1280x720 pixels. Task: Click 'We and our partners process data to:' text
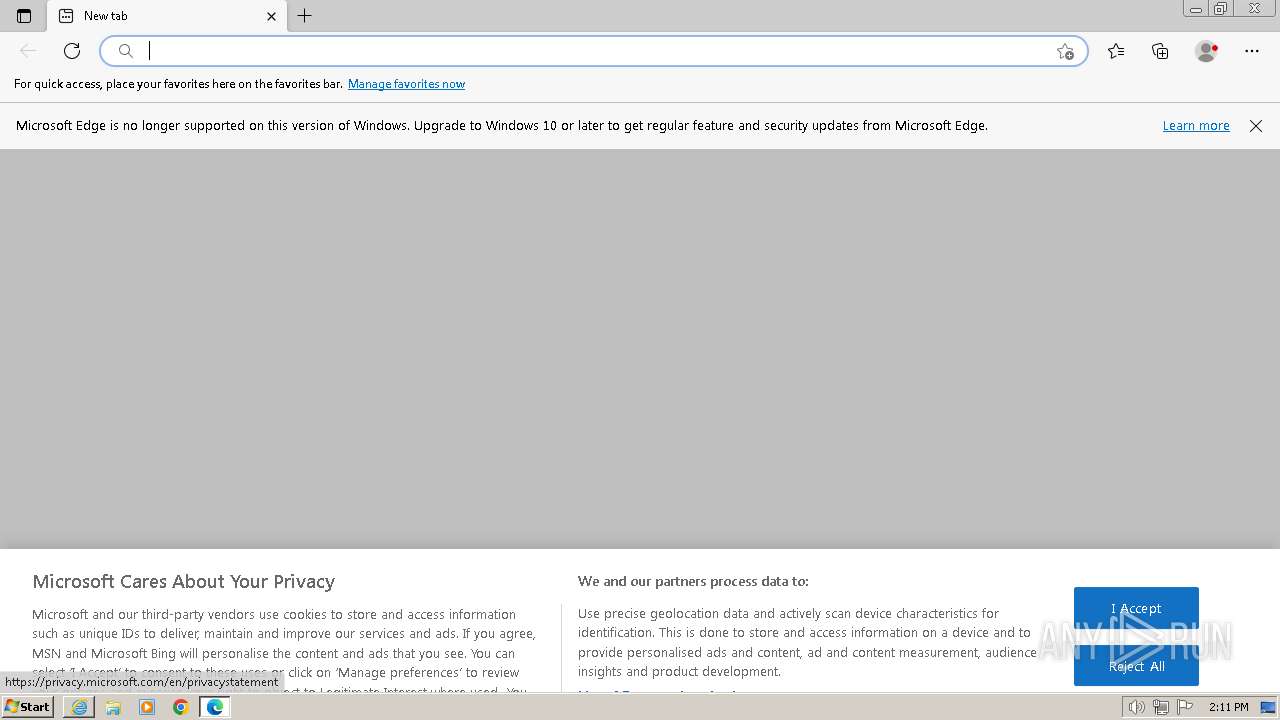[x=693, y=581]
